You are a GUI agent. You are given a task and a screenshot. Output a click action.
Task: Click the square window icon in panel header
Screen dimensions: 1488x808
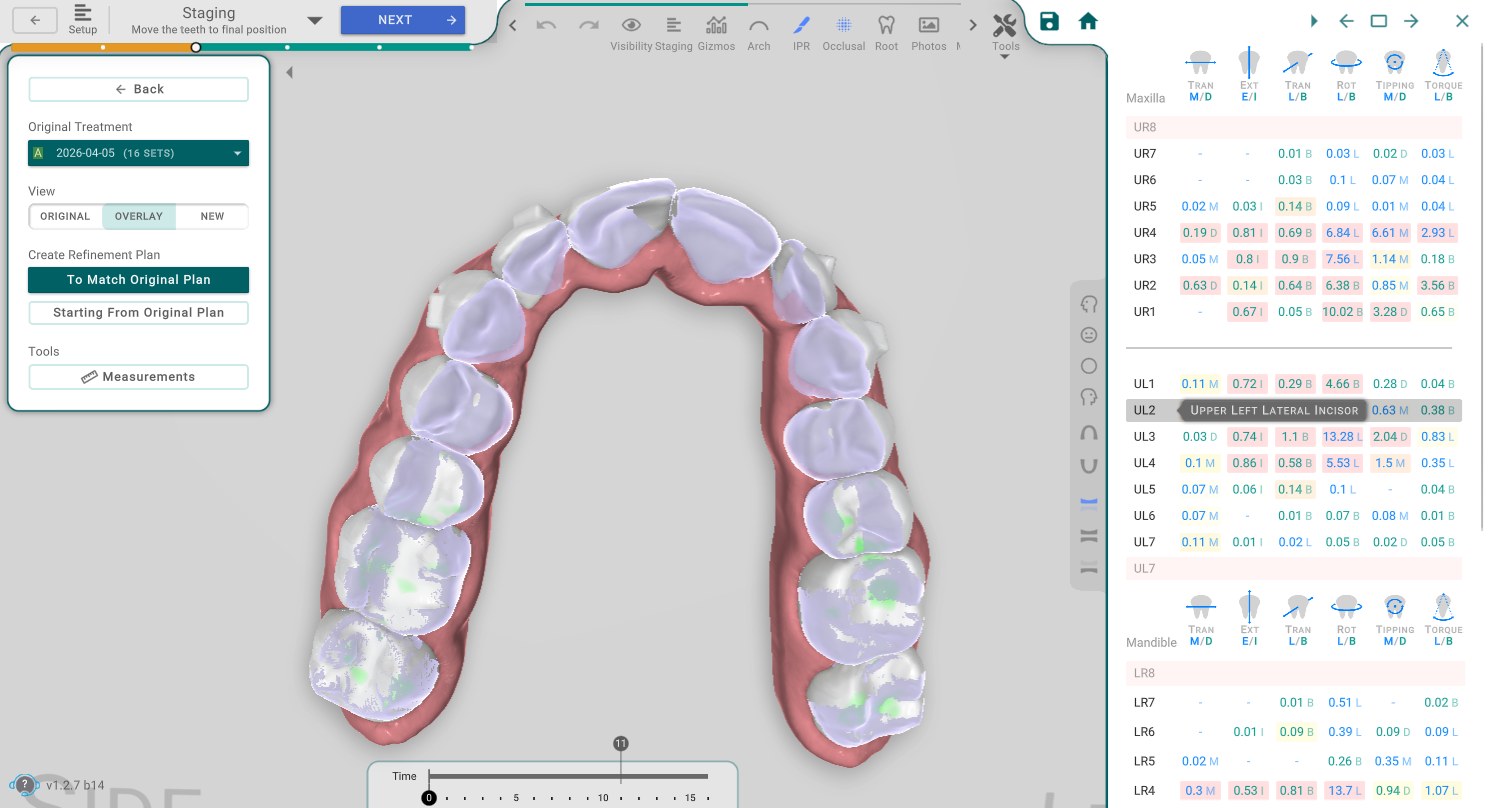[1379, 21]
